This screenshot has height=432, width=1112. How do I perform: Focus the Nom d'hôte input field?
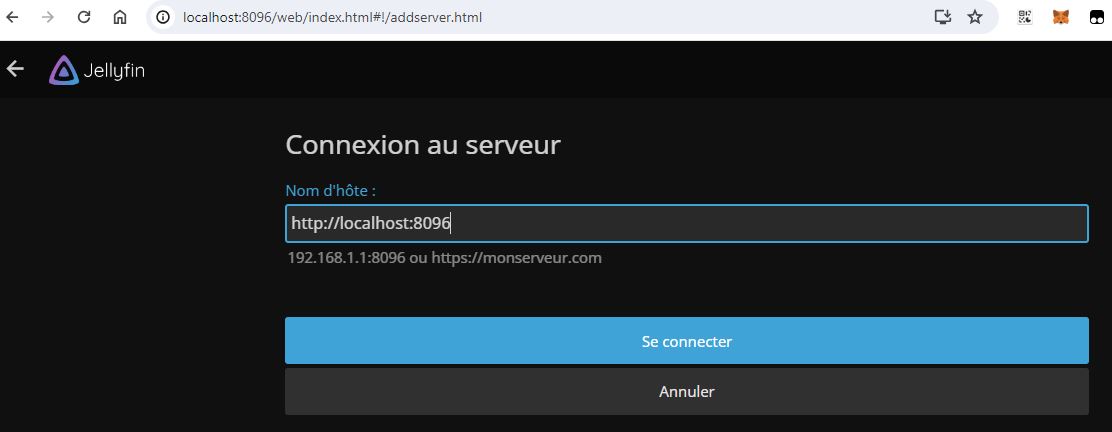686,224
